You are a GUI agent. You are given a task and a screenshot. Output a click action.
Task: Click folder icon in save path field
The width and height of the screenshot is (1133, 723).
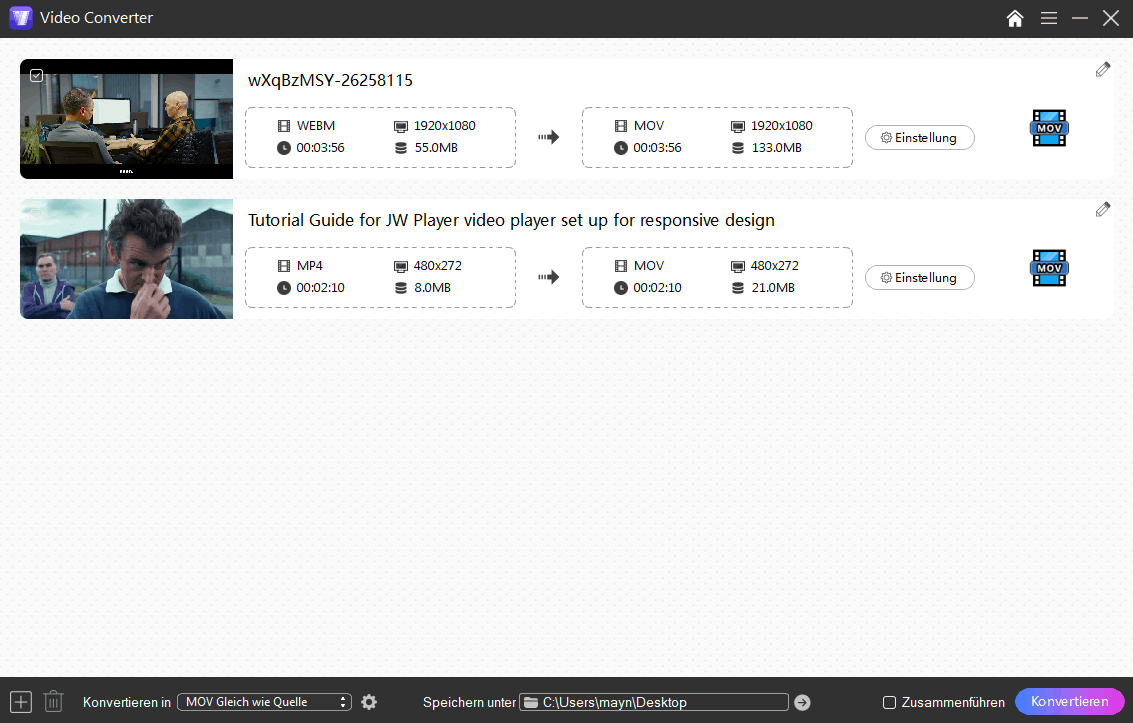pyautogui.click(x=531, y=702)
